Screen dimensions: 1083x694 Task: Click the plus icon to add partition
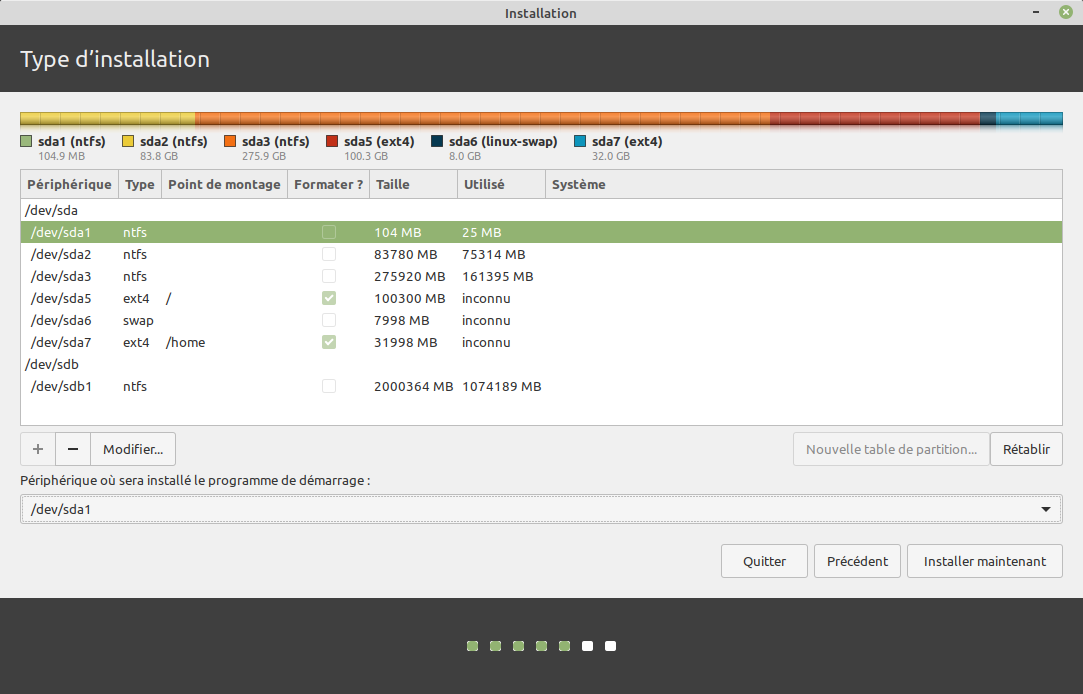tap(38, 449)
